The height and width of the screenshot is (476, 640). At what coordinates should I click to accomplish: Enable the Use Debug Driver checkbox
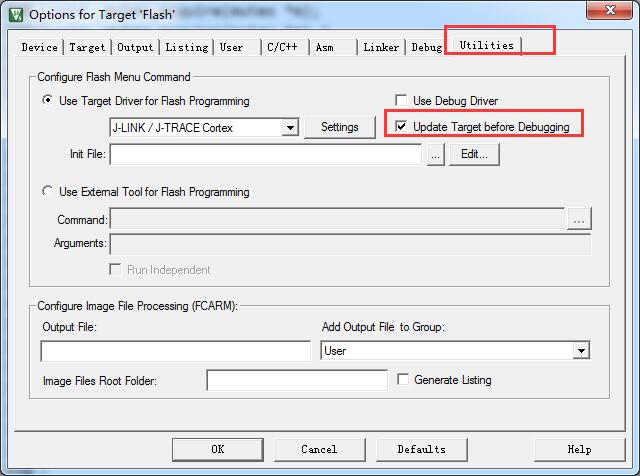(x=402, y=101)
